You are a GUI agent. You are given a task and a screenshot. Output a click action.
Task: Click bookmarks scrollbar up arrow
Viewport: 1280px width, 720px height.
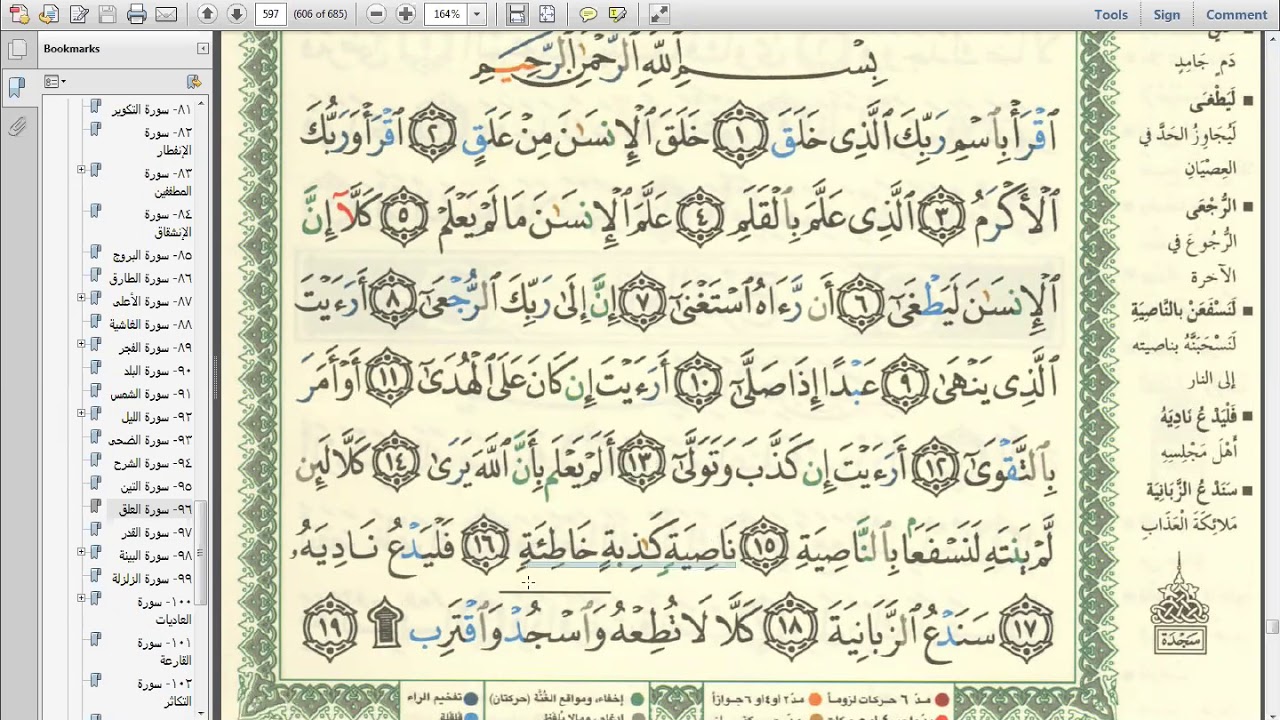[x=201, y=104]
